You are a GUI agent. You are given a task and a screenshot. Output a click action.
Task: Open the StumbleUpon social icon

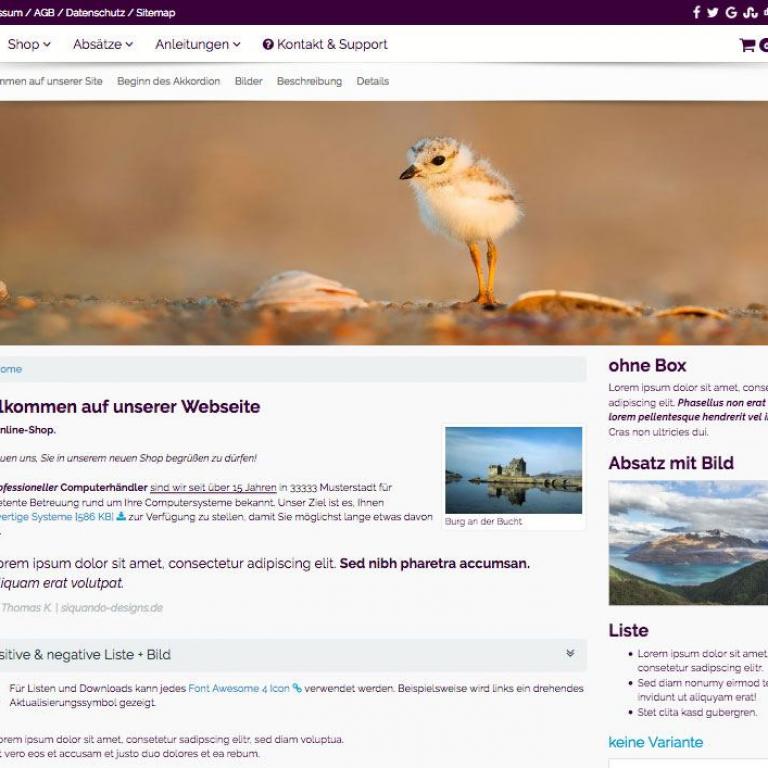(750, 13)
